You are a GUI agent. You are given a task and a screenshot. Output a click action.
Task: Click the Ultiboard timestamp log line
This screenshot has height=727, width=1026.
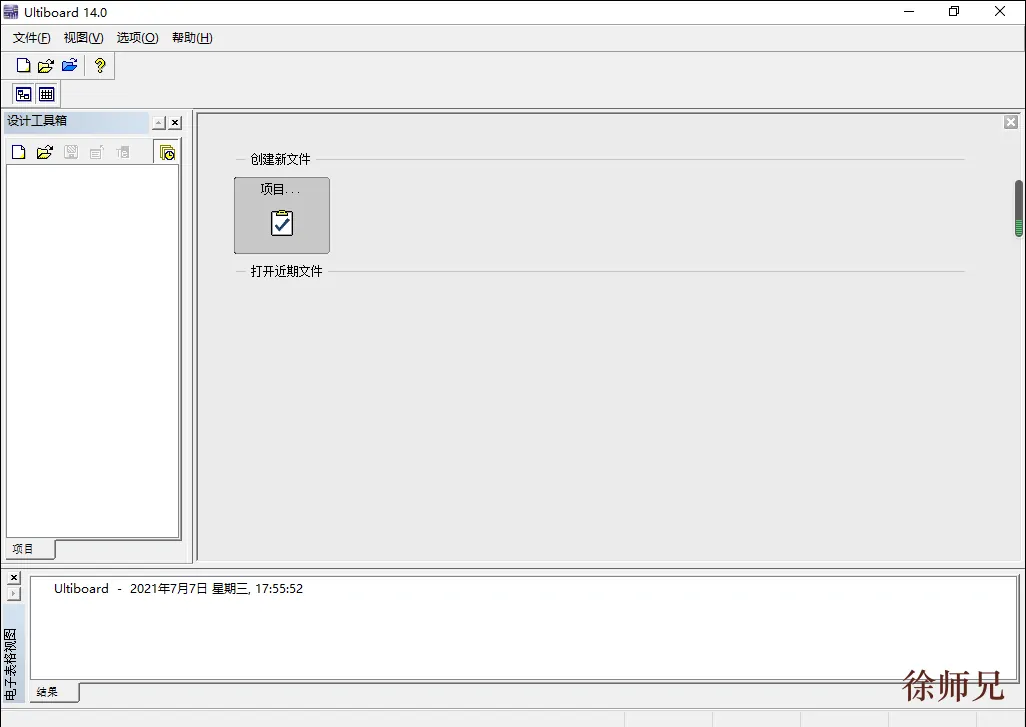pyautogui.click(x=178, y=588)
